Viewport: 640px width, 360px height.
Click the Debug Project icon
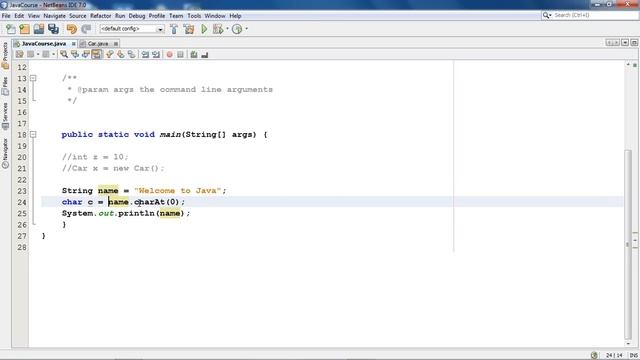click(x=218, y=29)
